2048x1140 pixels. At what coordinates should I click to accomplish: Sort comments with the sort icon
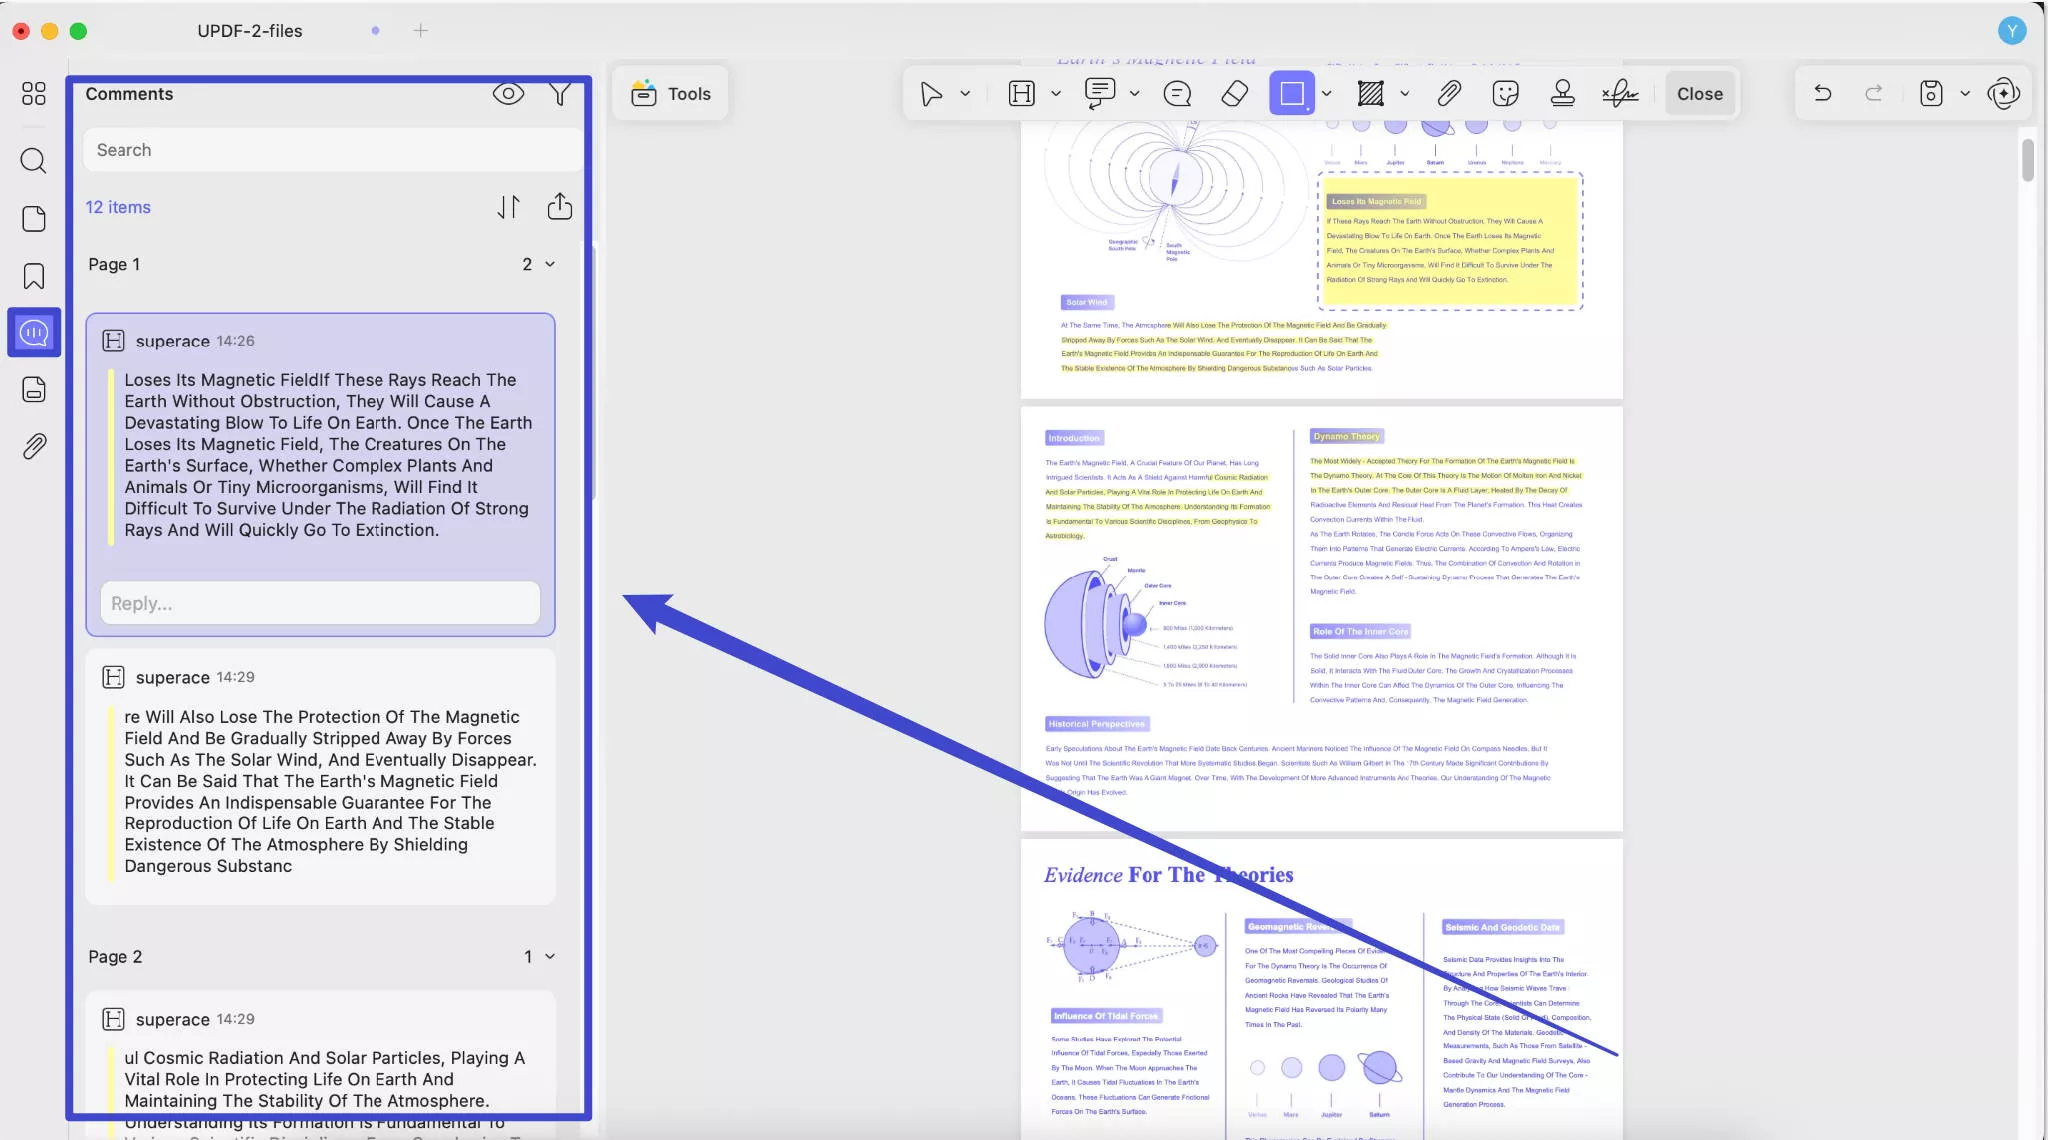tap(509, 207)
